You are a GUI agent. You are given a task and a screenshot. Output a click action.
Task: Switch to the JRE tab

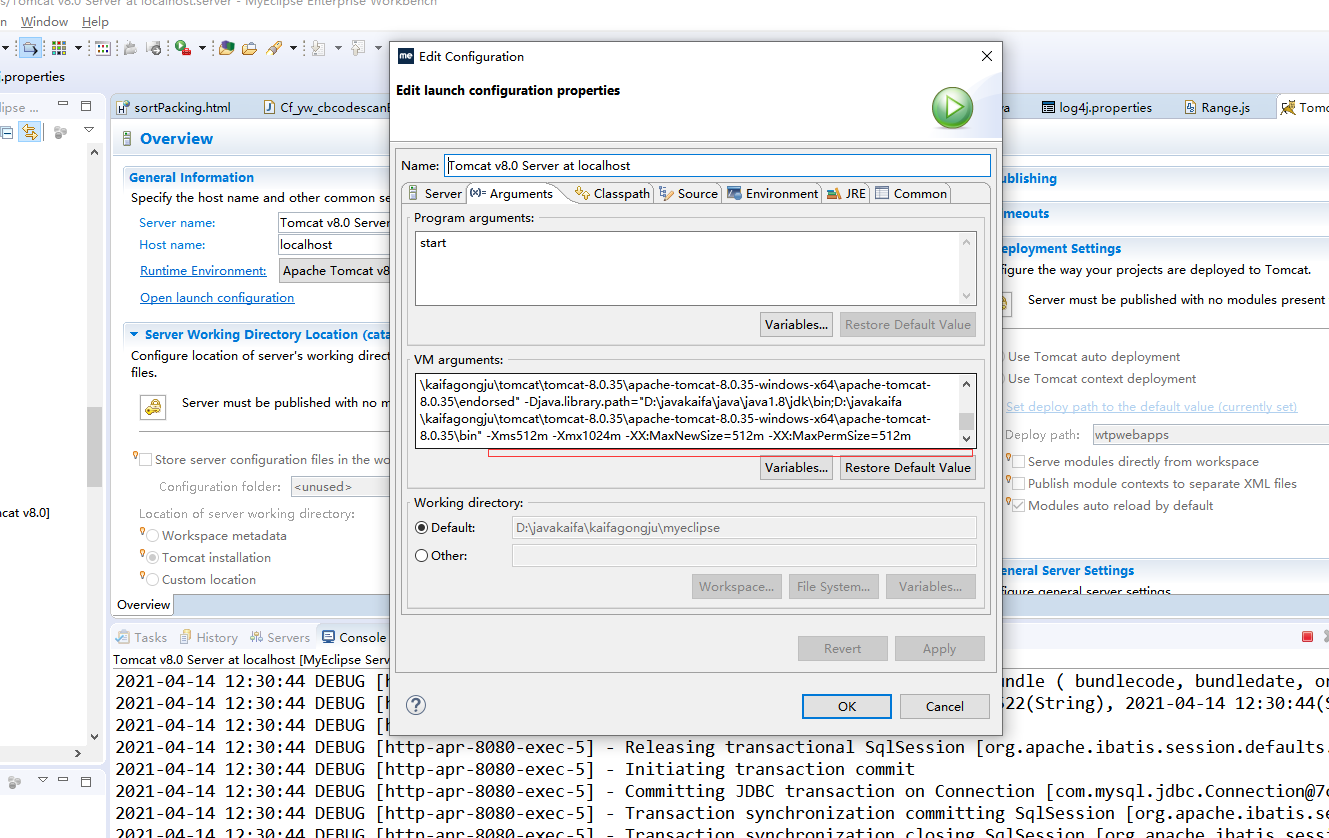coord(847,194)
